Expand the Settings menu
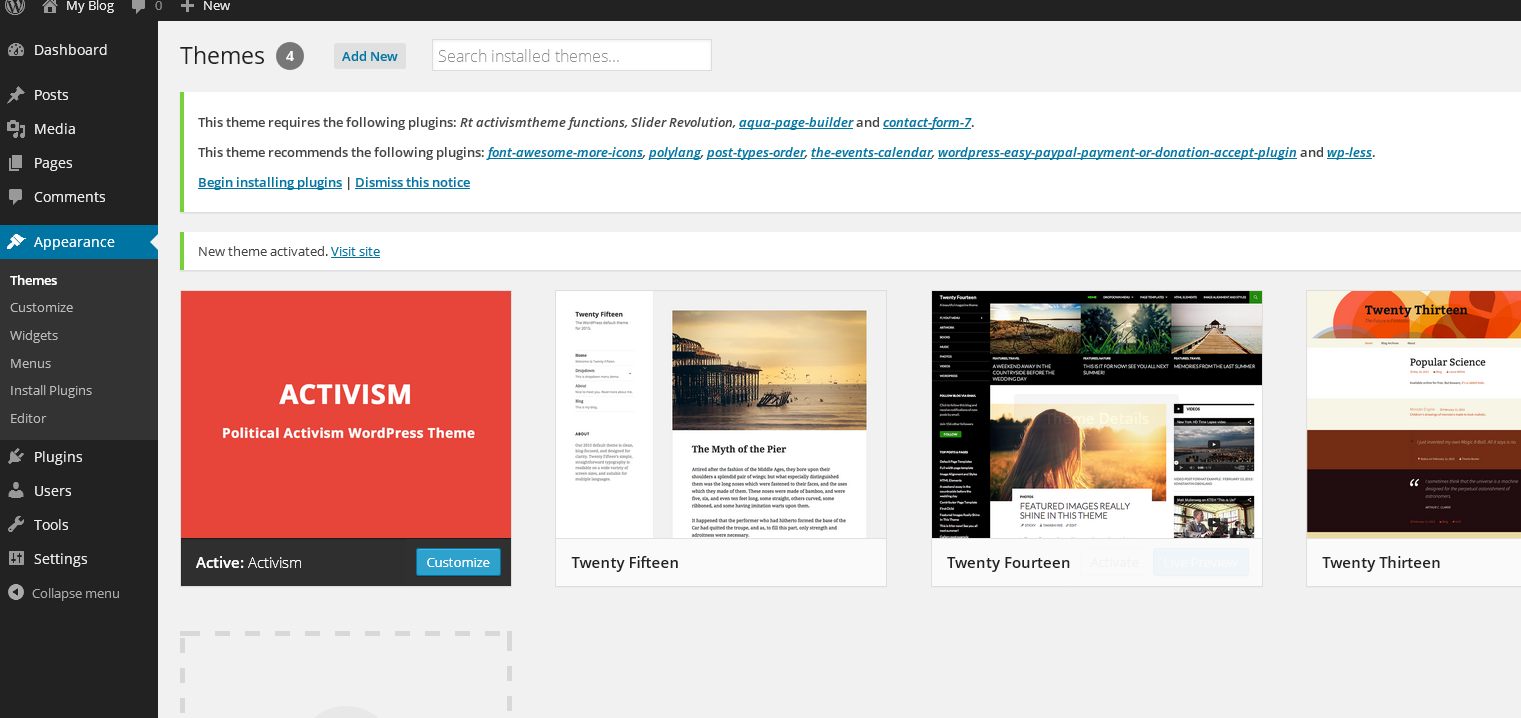The image size is (1521, 718). [60, 559]
